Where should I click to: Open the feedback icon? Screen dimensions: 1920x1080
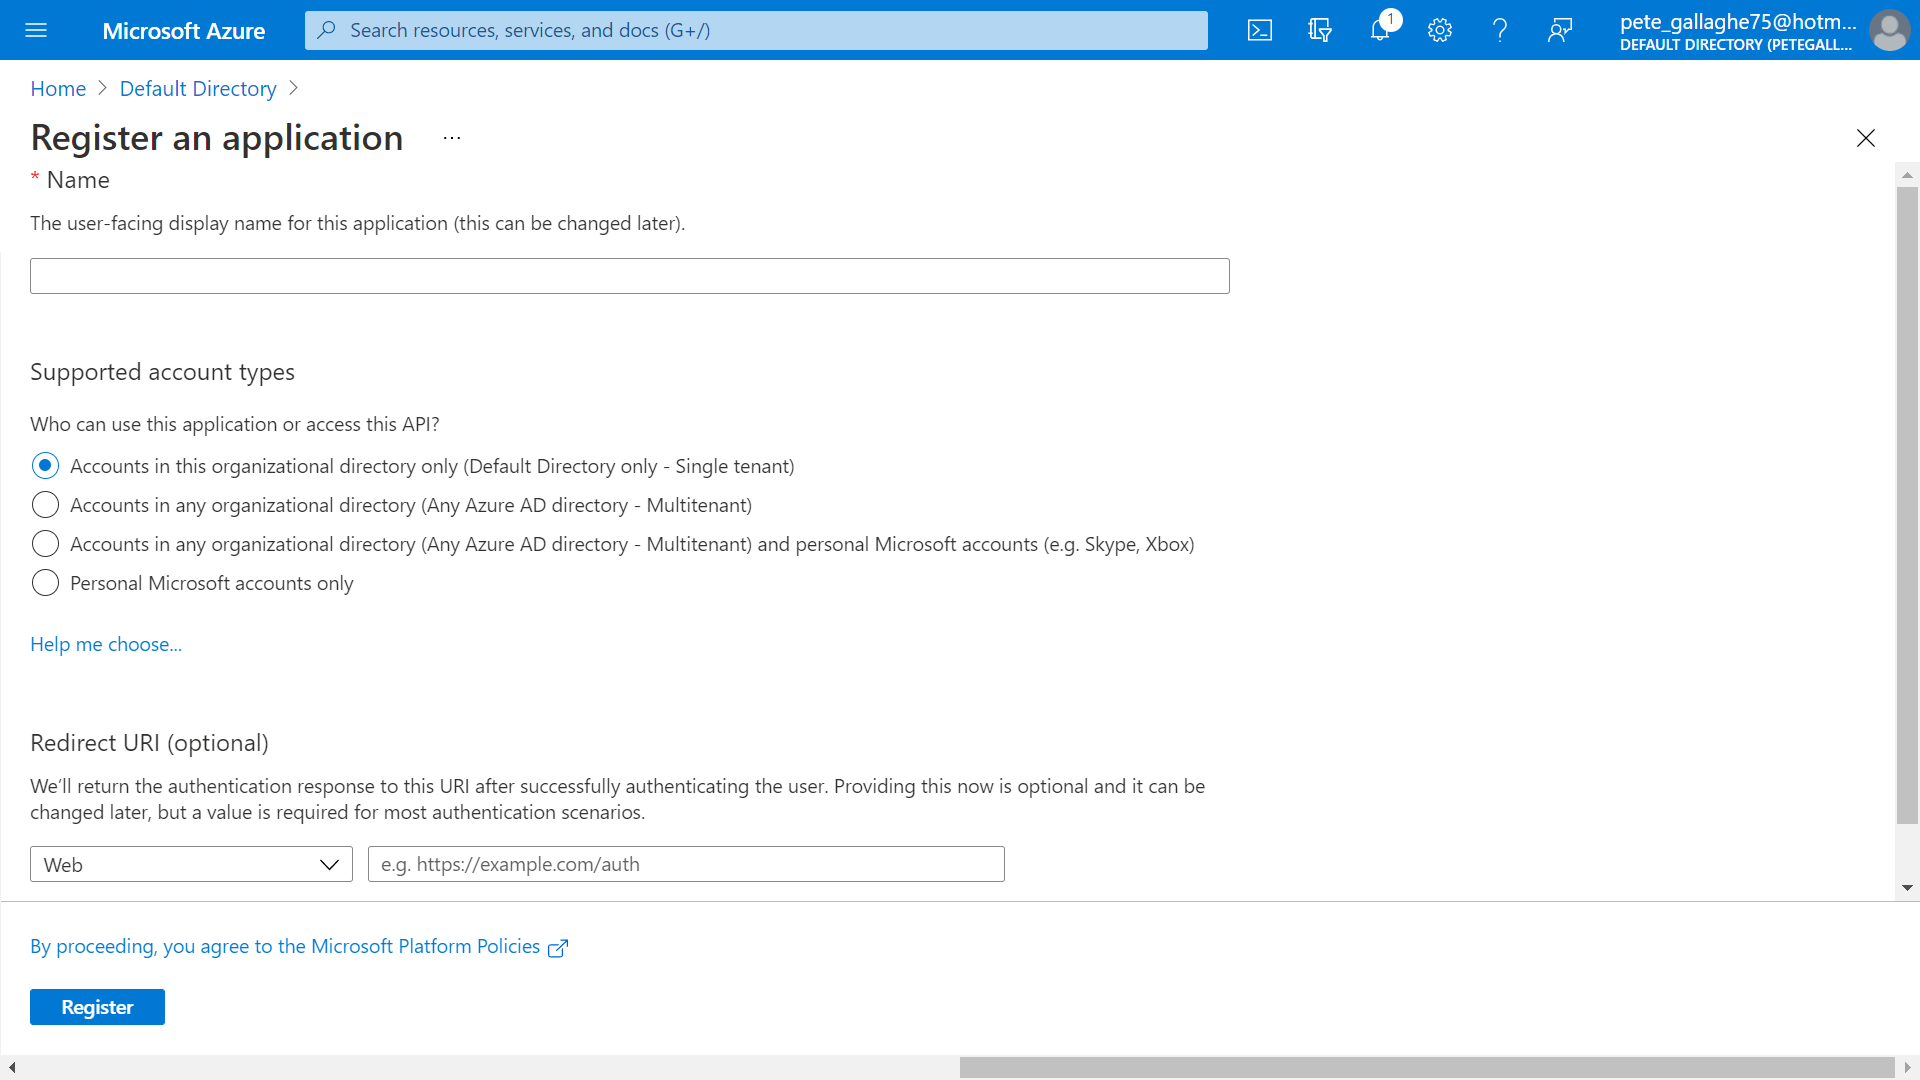1560,30
